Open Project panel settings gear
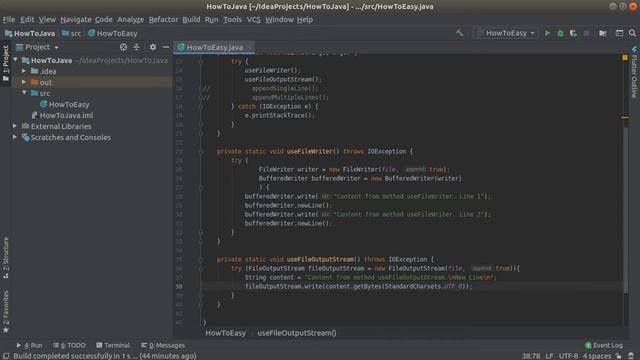 pos(153,47)
